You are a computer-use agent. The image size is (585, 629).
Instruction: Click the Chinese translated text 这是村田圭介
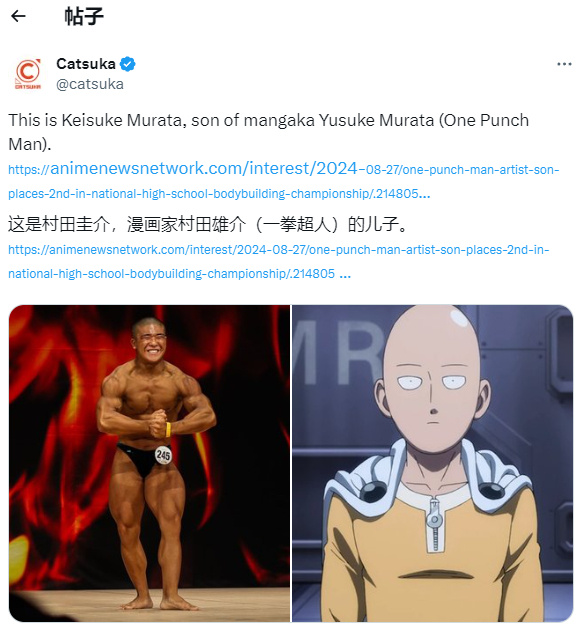coord(208,224)
